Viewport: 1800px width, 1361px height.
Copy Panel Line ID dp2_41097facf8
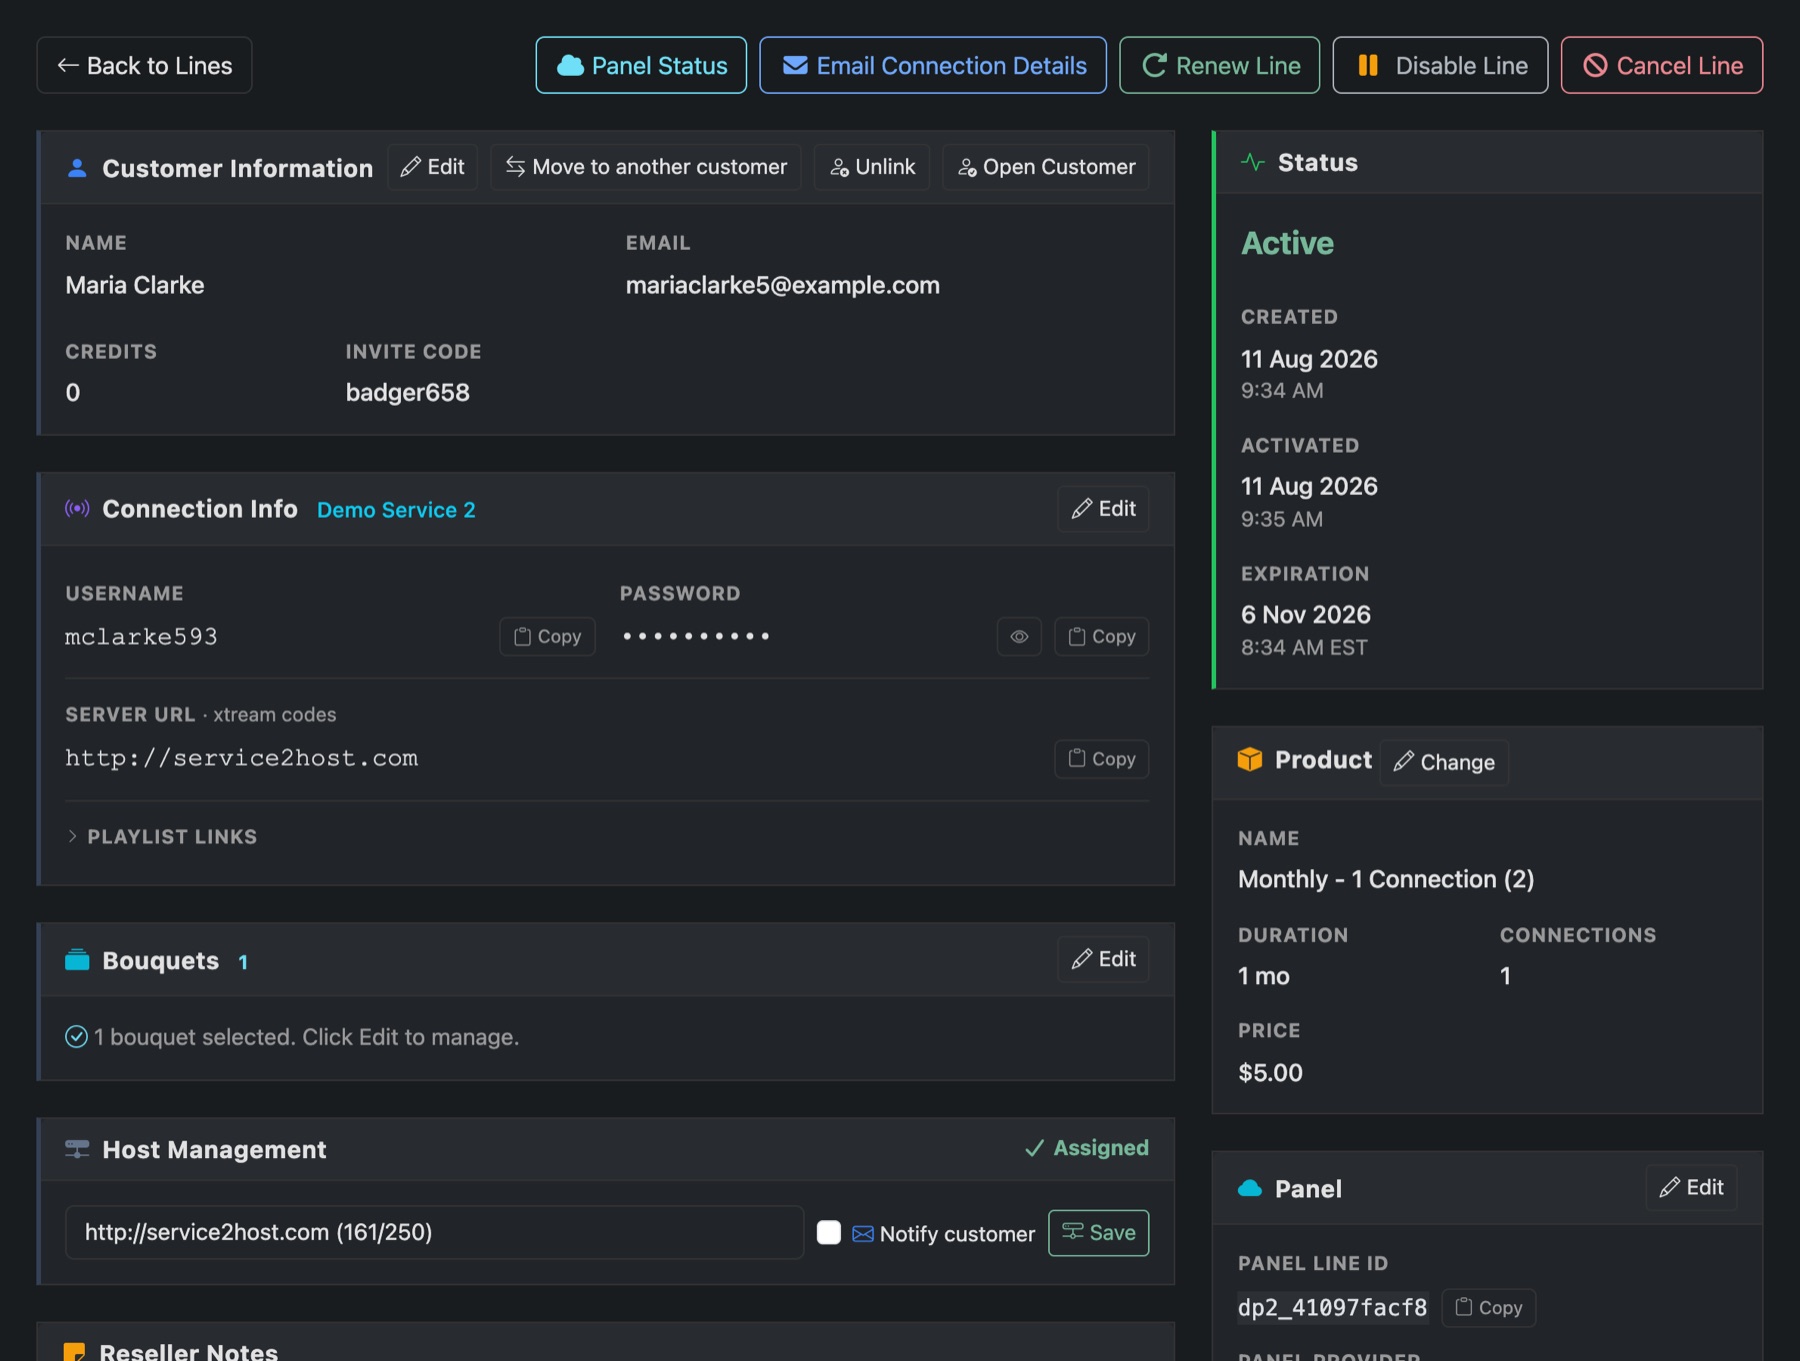pos(1489,1308)
